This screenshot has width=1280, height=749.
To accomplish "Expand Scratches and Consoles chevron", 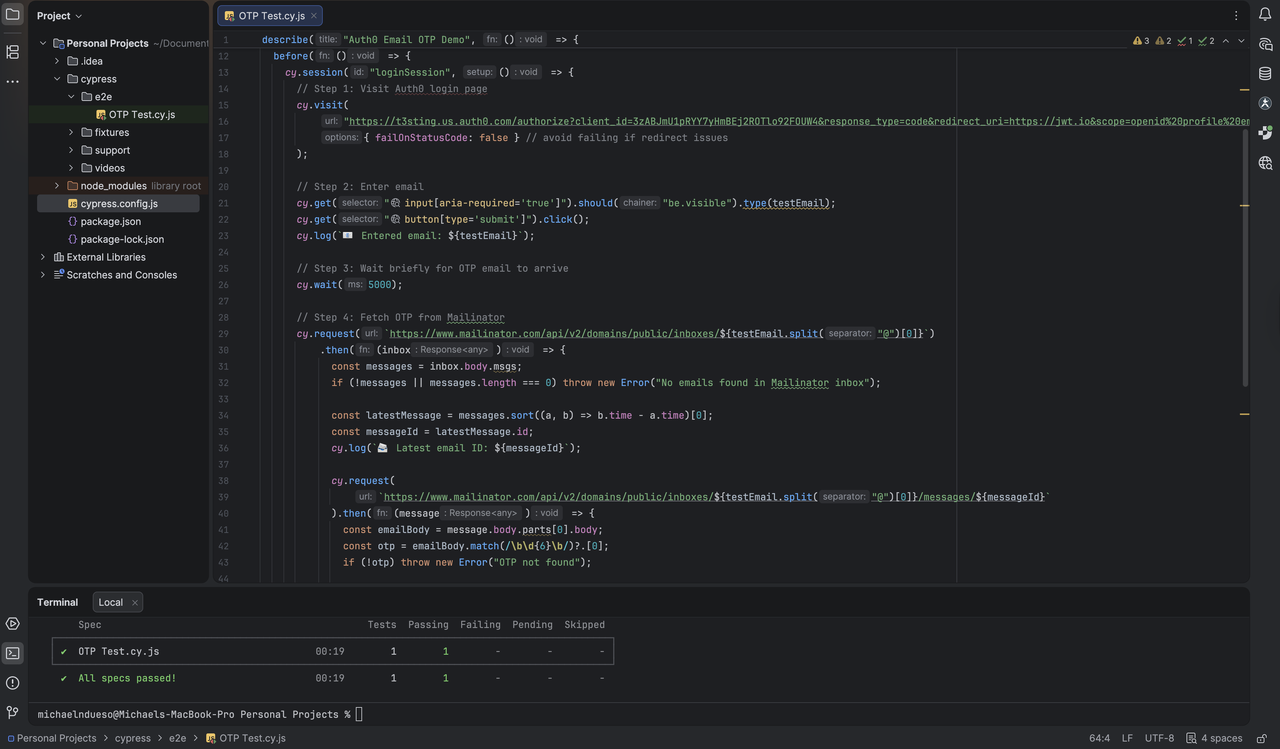I will point(43,275).
